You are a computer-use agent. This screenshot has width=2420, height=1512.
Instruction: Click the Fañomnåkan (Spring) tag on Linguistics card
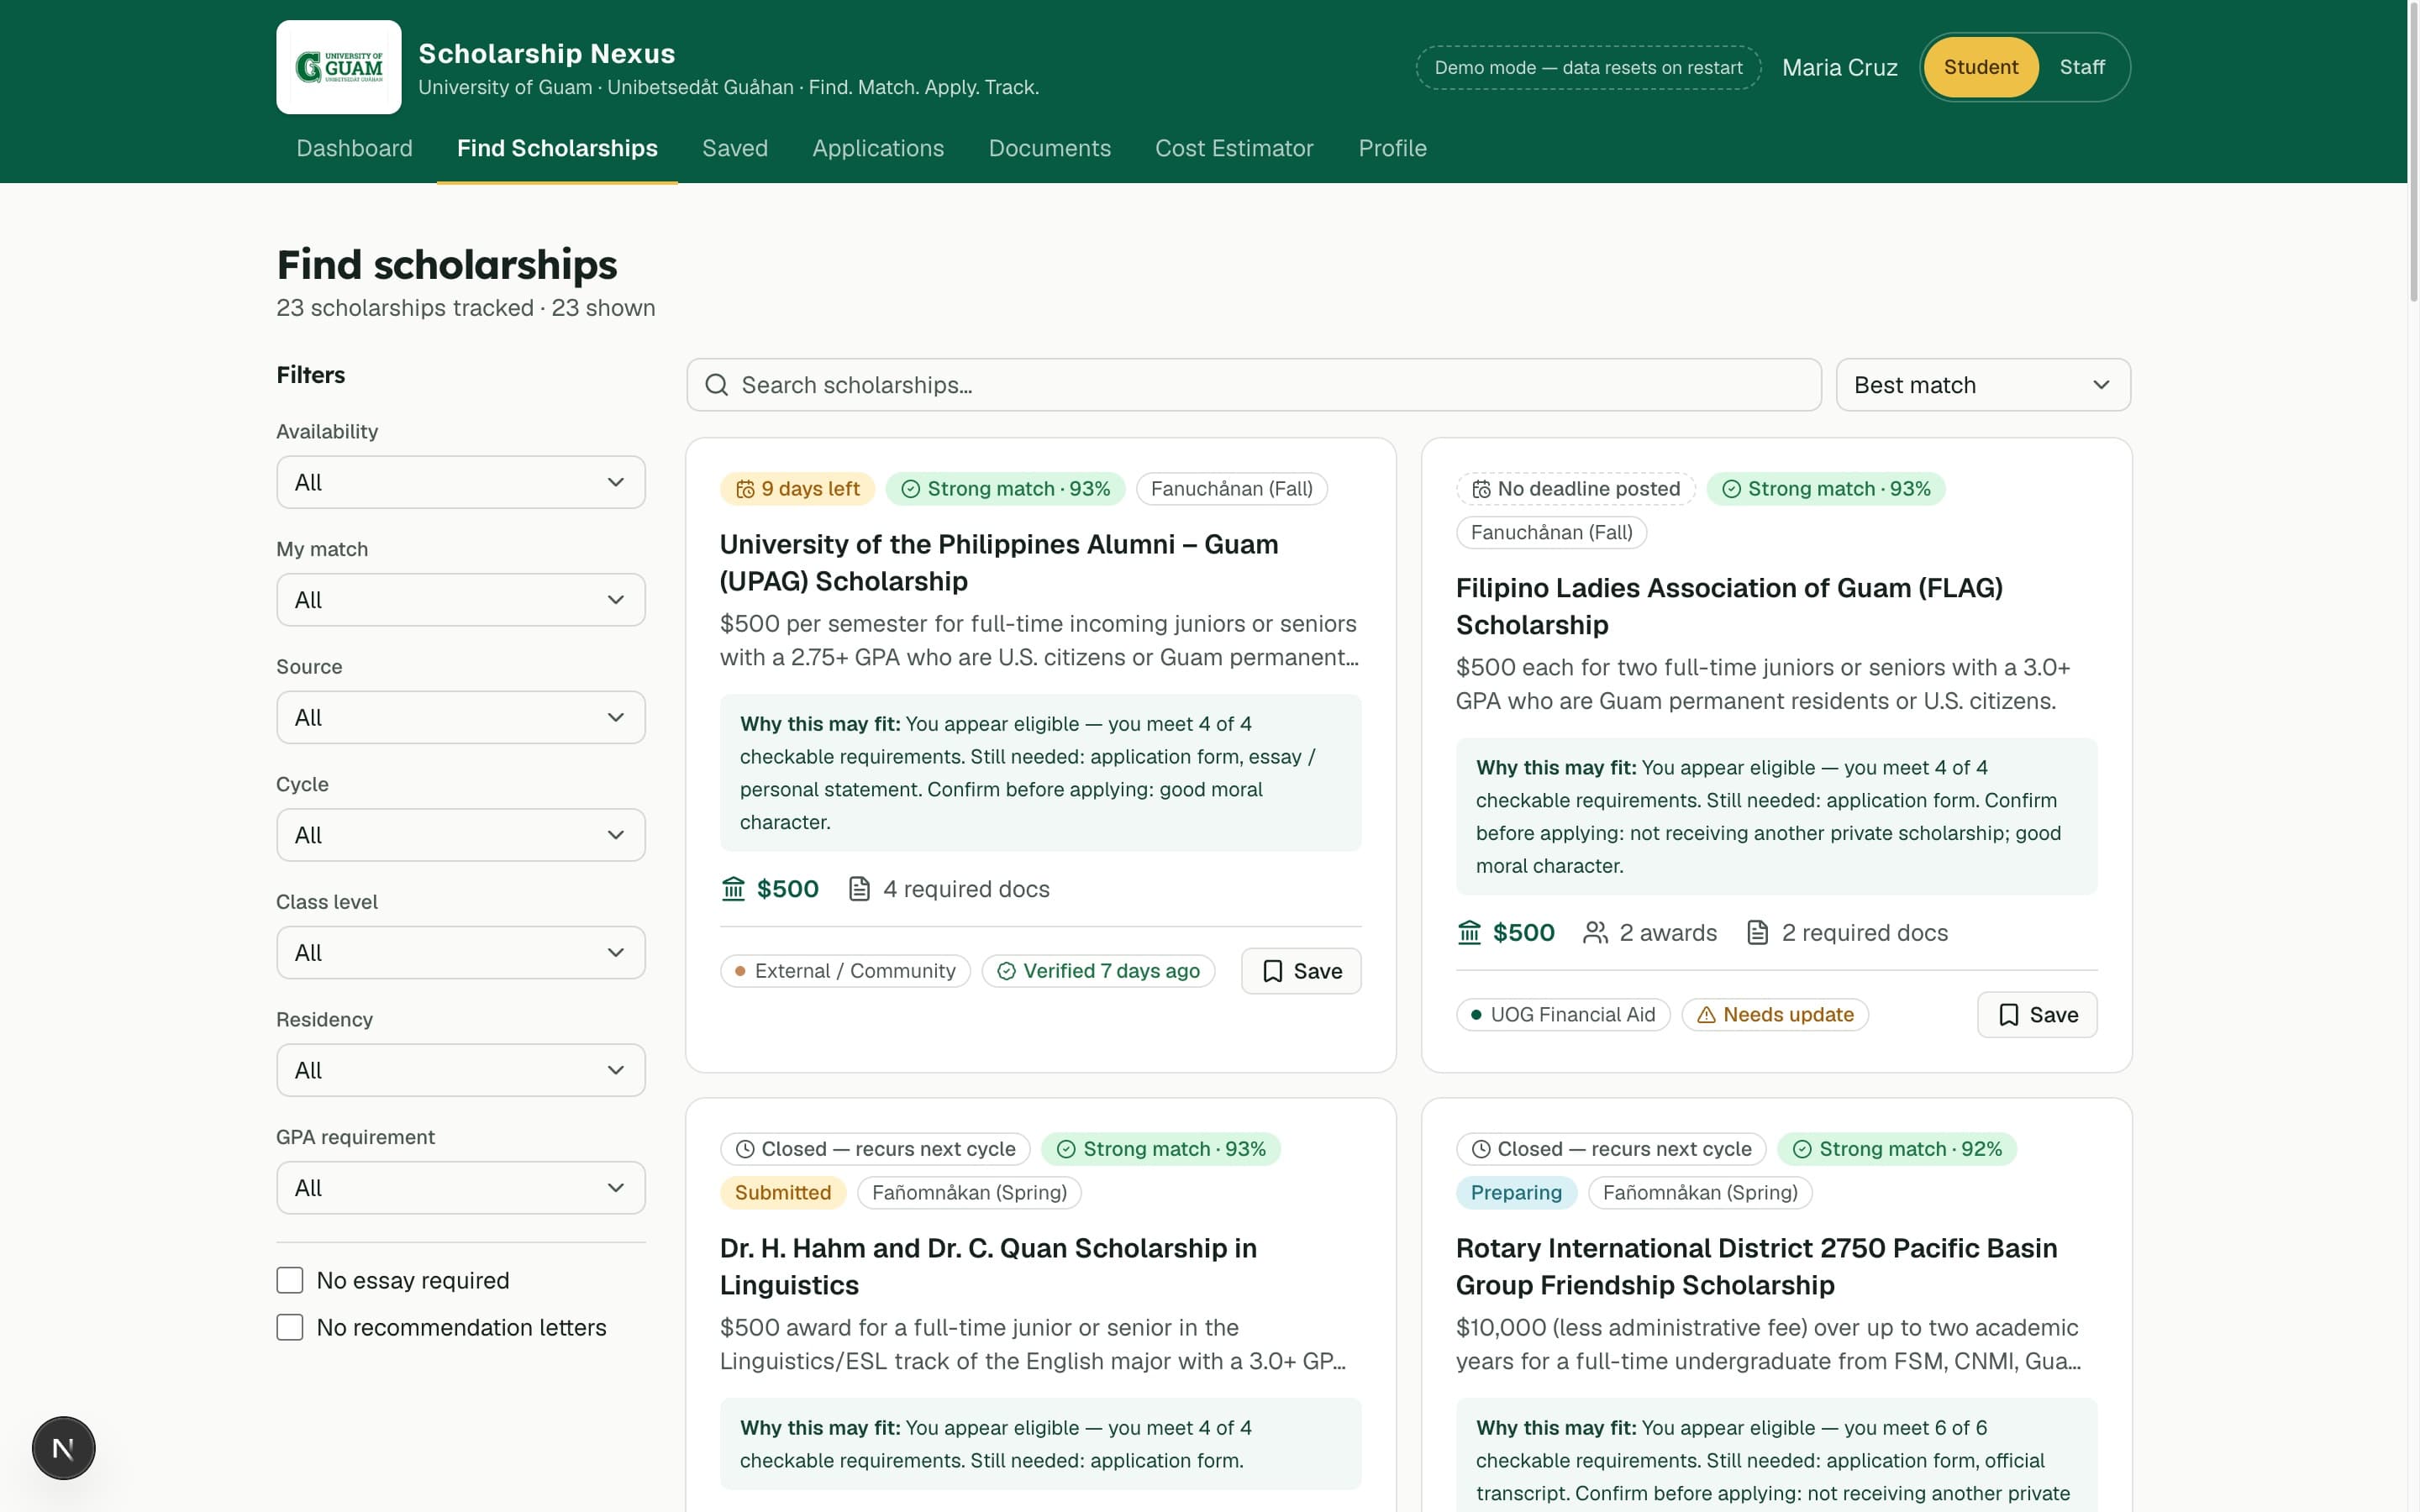969,1193
